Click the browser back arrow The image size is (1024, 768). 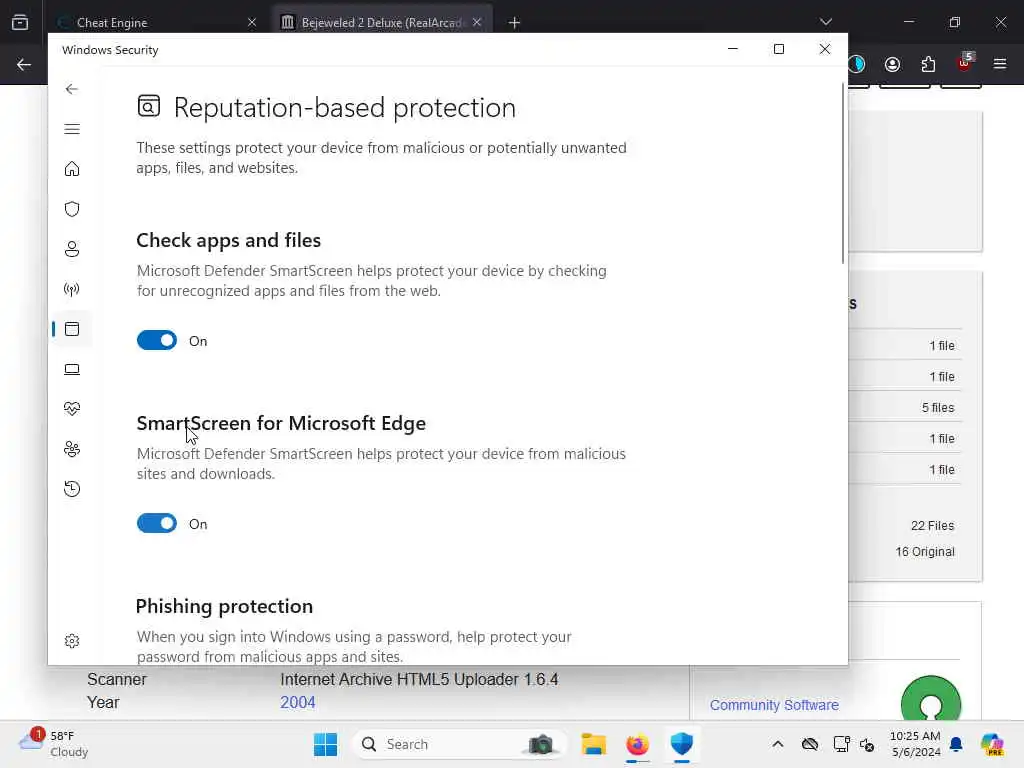click(24, 64)
